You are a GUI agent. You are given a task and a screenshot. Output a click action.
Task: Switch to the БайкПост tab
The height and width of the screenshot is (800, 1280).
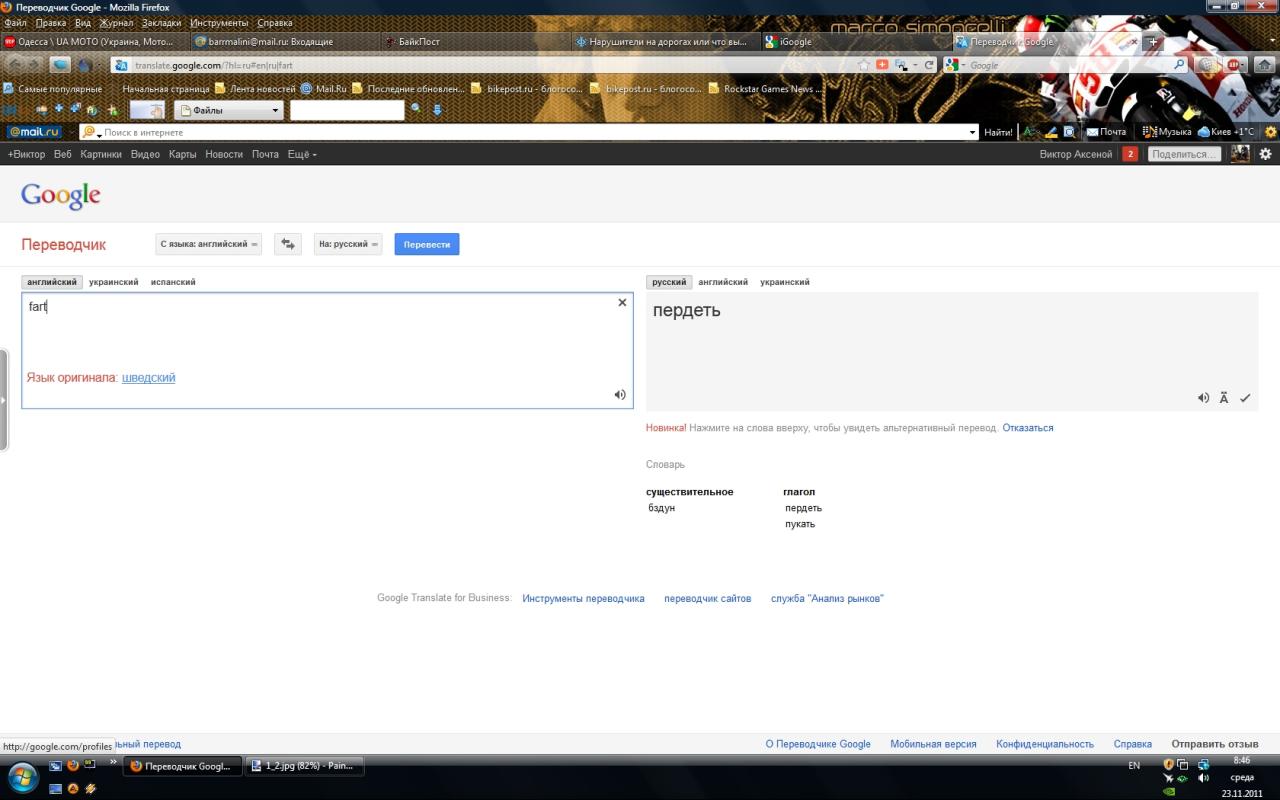coord(476,42)
